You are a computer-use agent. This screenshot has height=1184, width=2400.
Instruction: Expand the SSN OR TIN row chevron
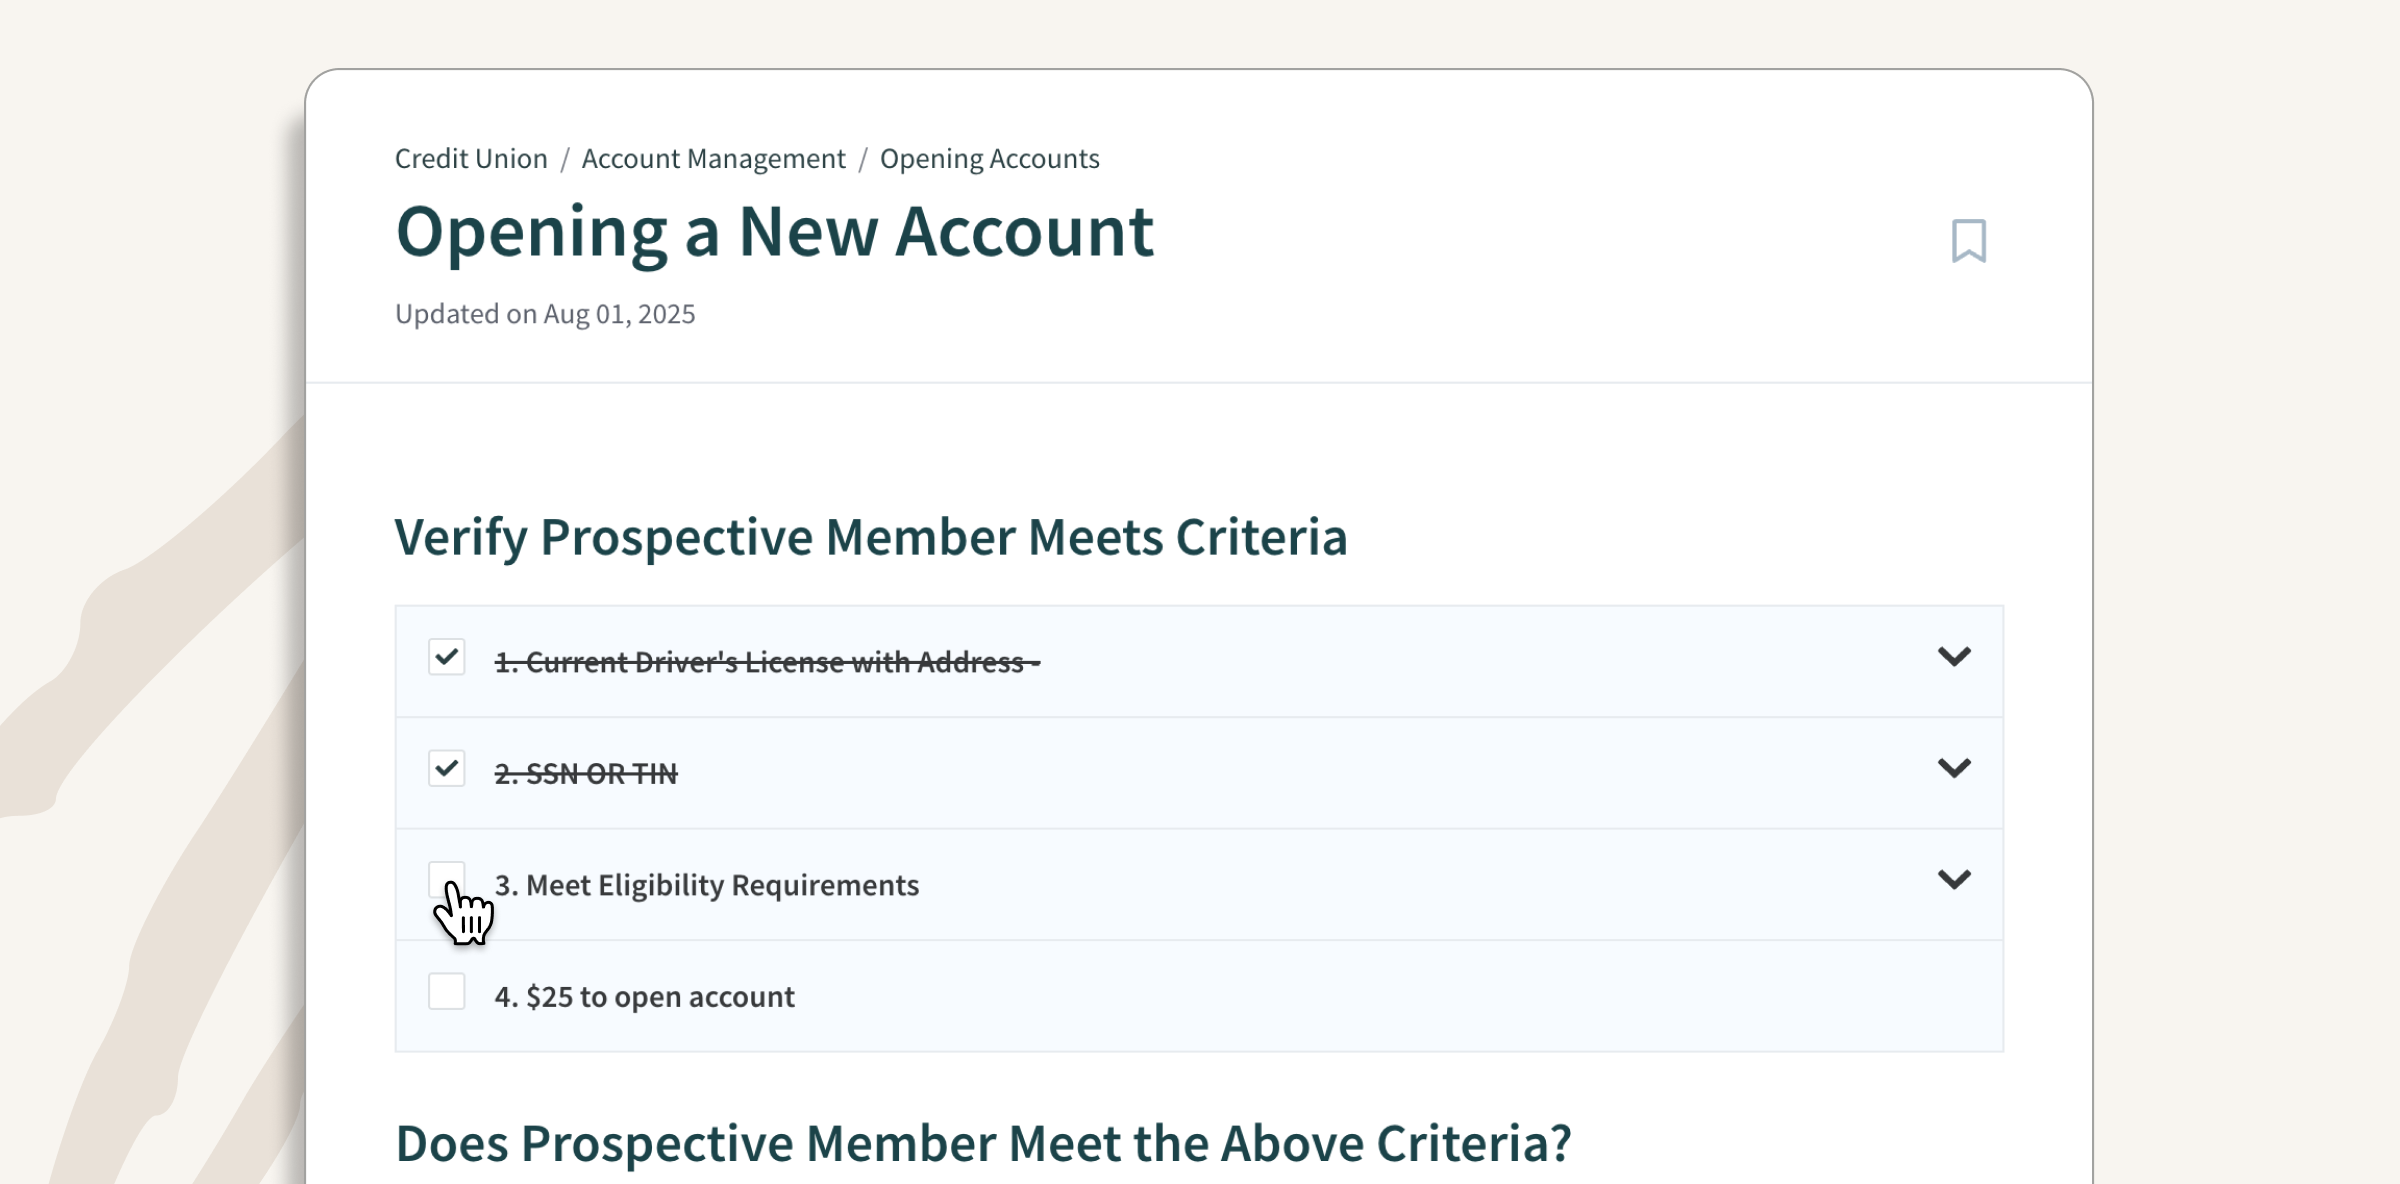pyautogui.click(x=1953, y=768)
